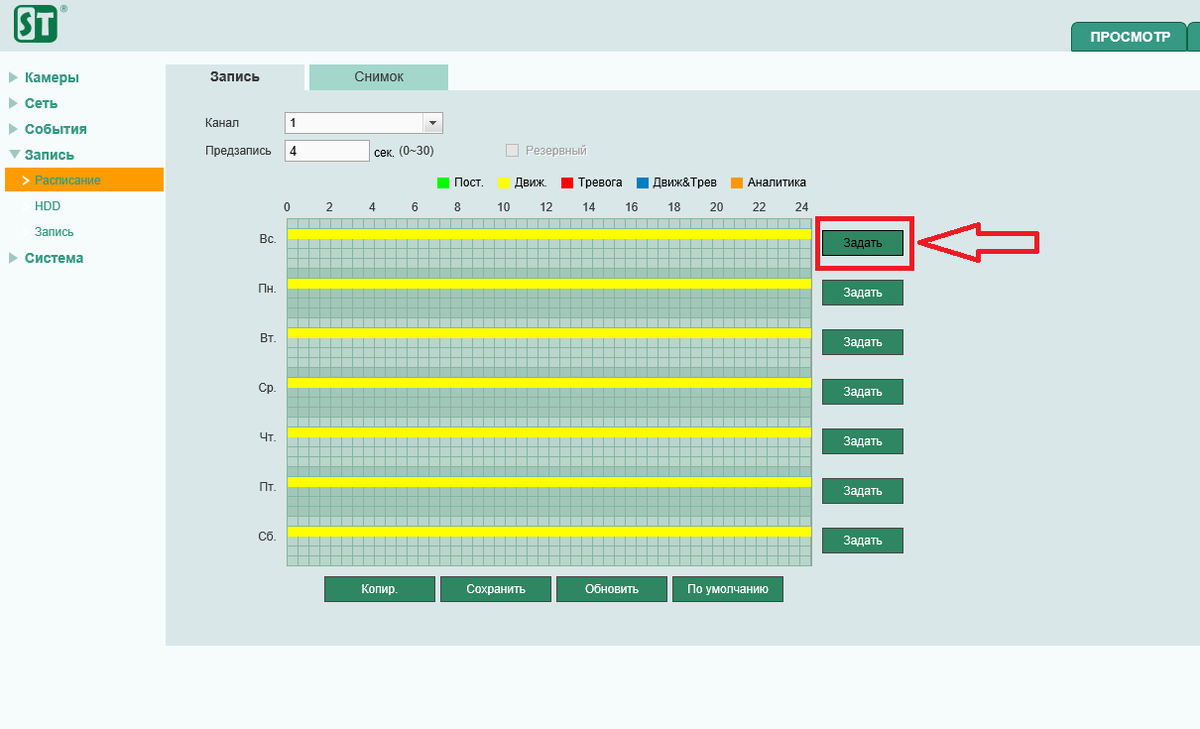Open the HDD sidebar item
This screenshot has height=729, width=1200.
tap(48, 206)
